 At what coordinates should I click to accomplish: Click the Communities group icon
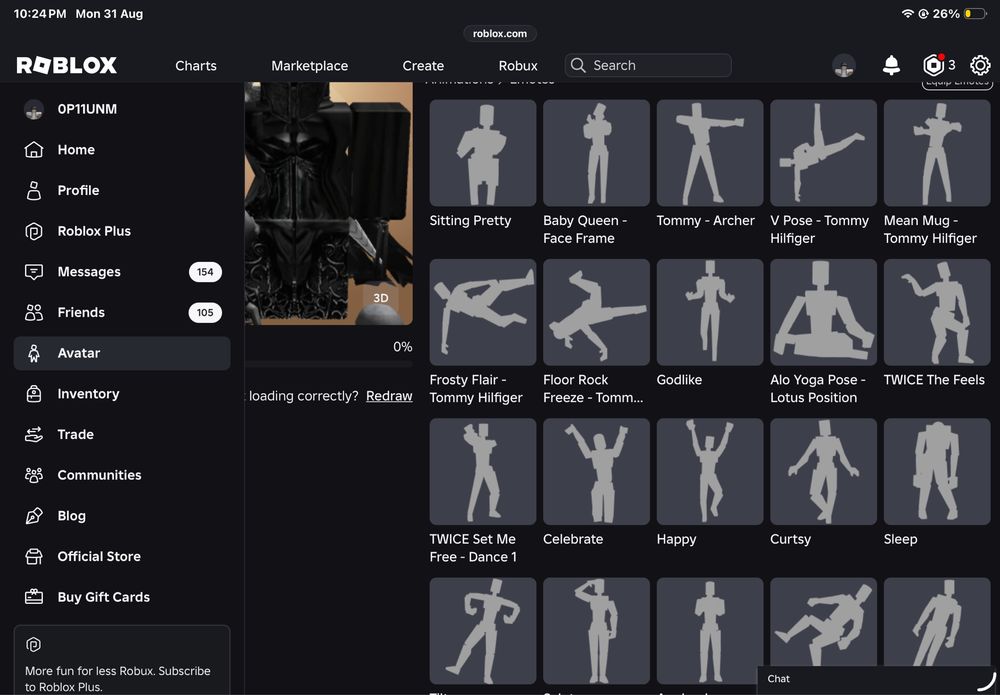pos(34,475)
